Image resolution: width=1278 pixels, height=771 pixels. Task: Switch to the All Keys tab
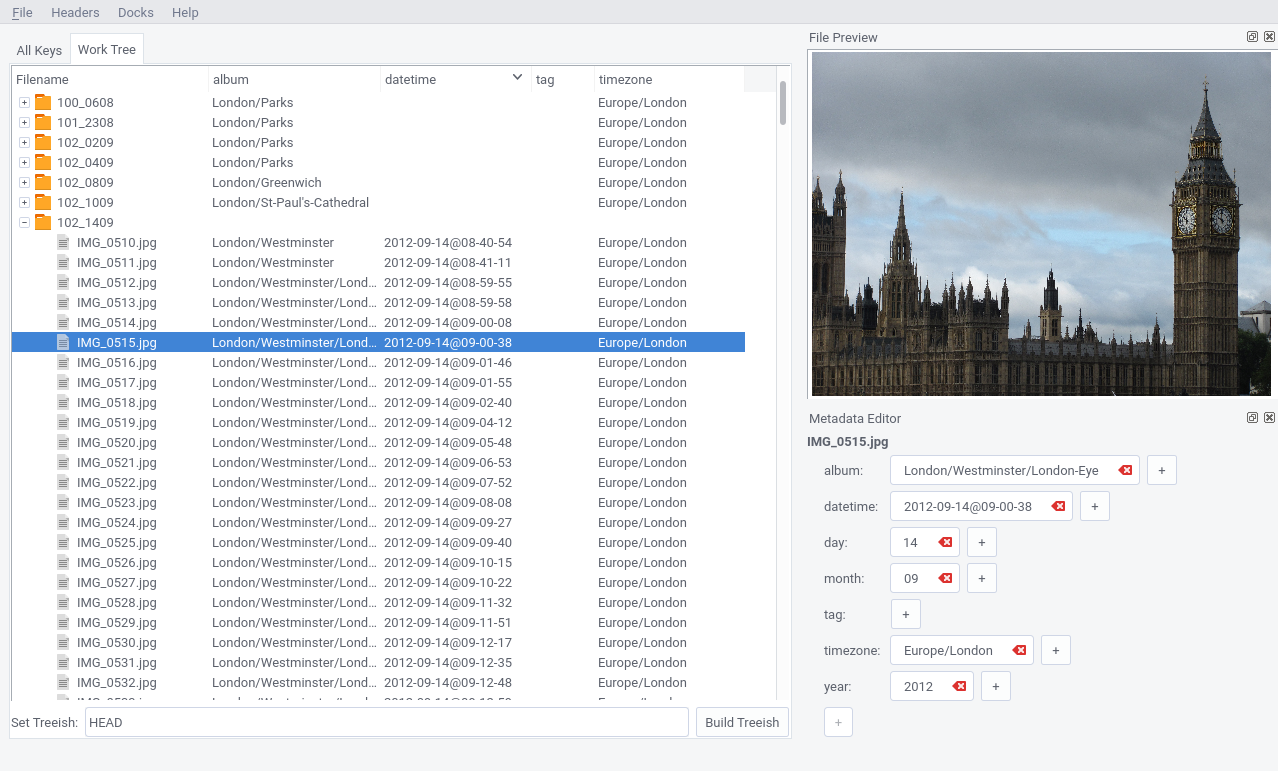pyautogui.click(x=39, y=50)
